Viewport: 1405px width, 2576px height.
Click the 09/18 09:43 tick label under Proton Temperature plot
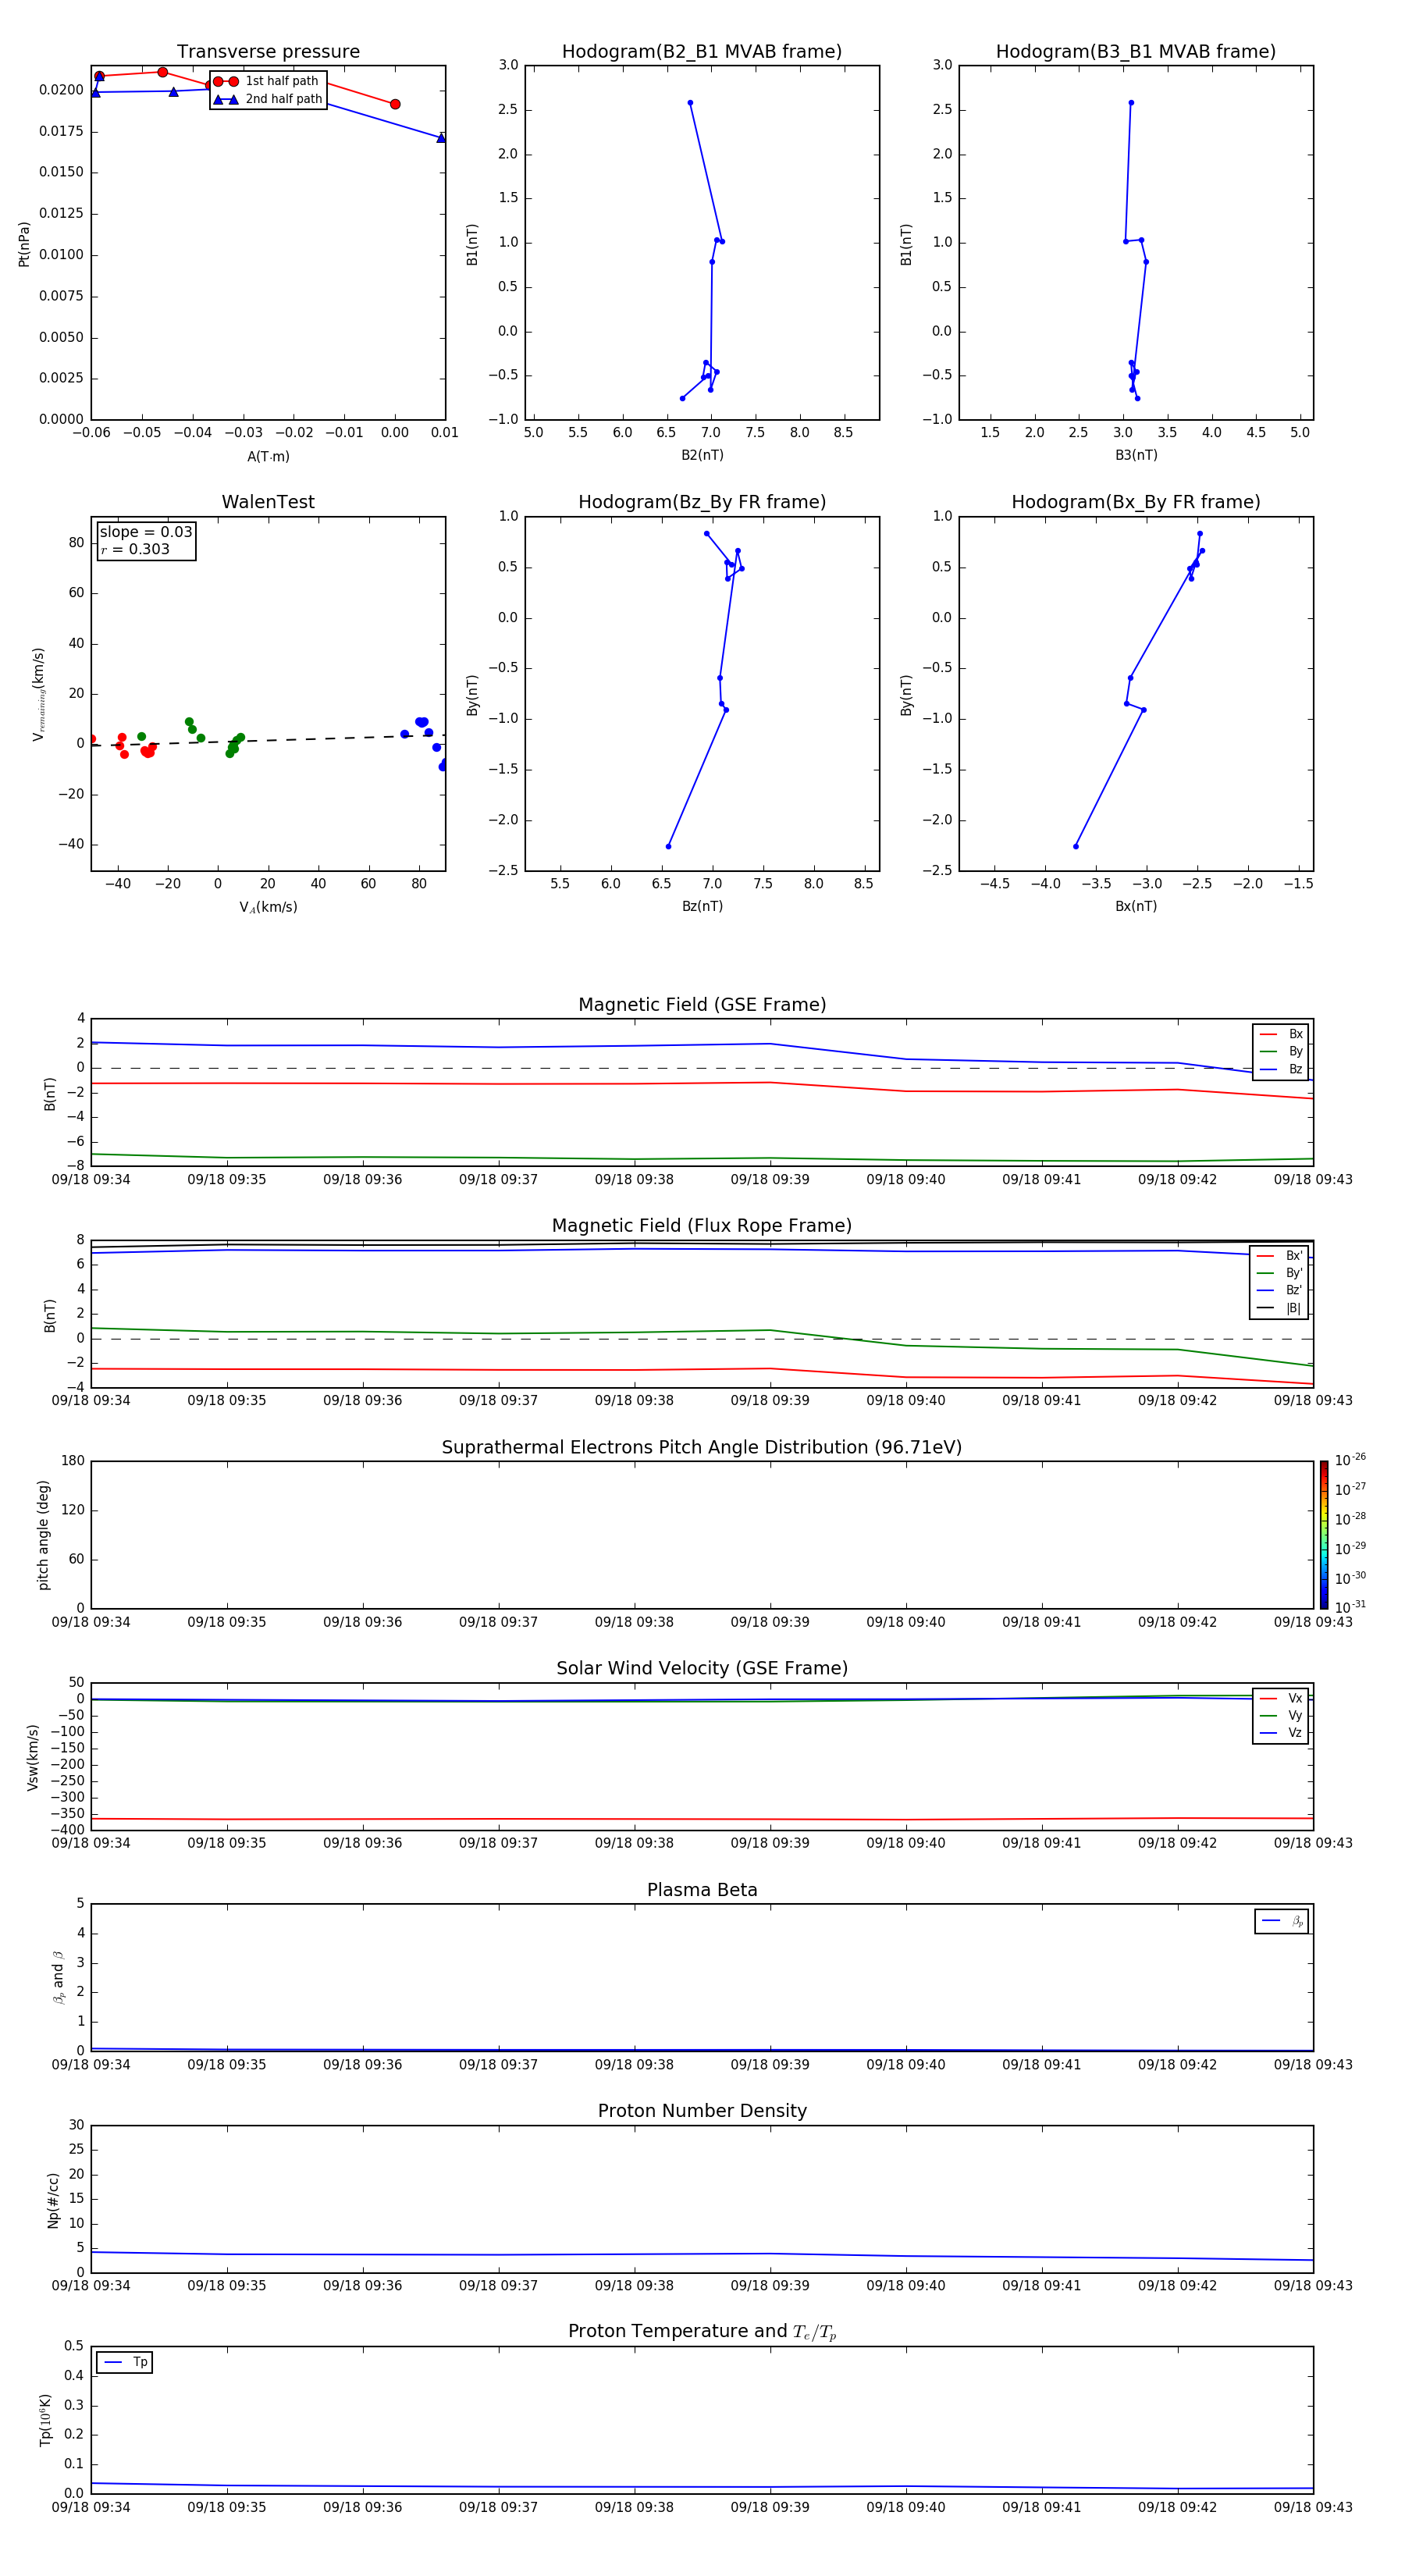point(1313,2507)
